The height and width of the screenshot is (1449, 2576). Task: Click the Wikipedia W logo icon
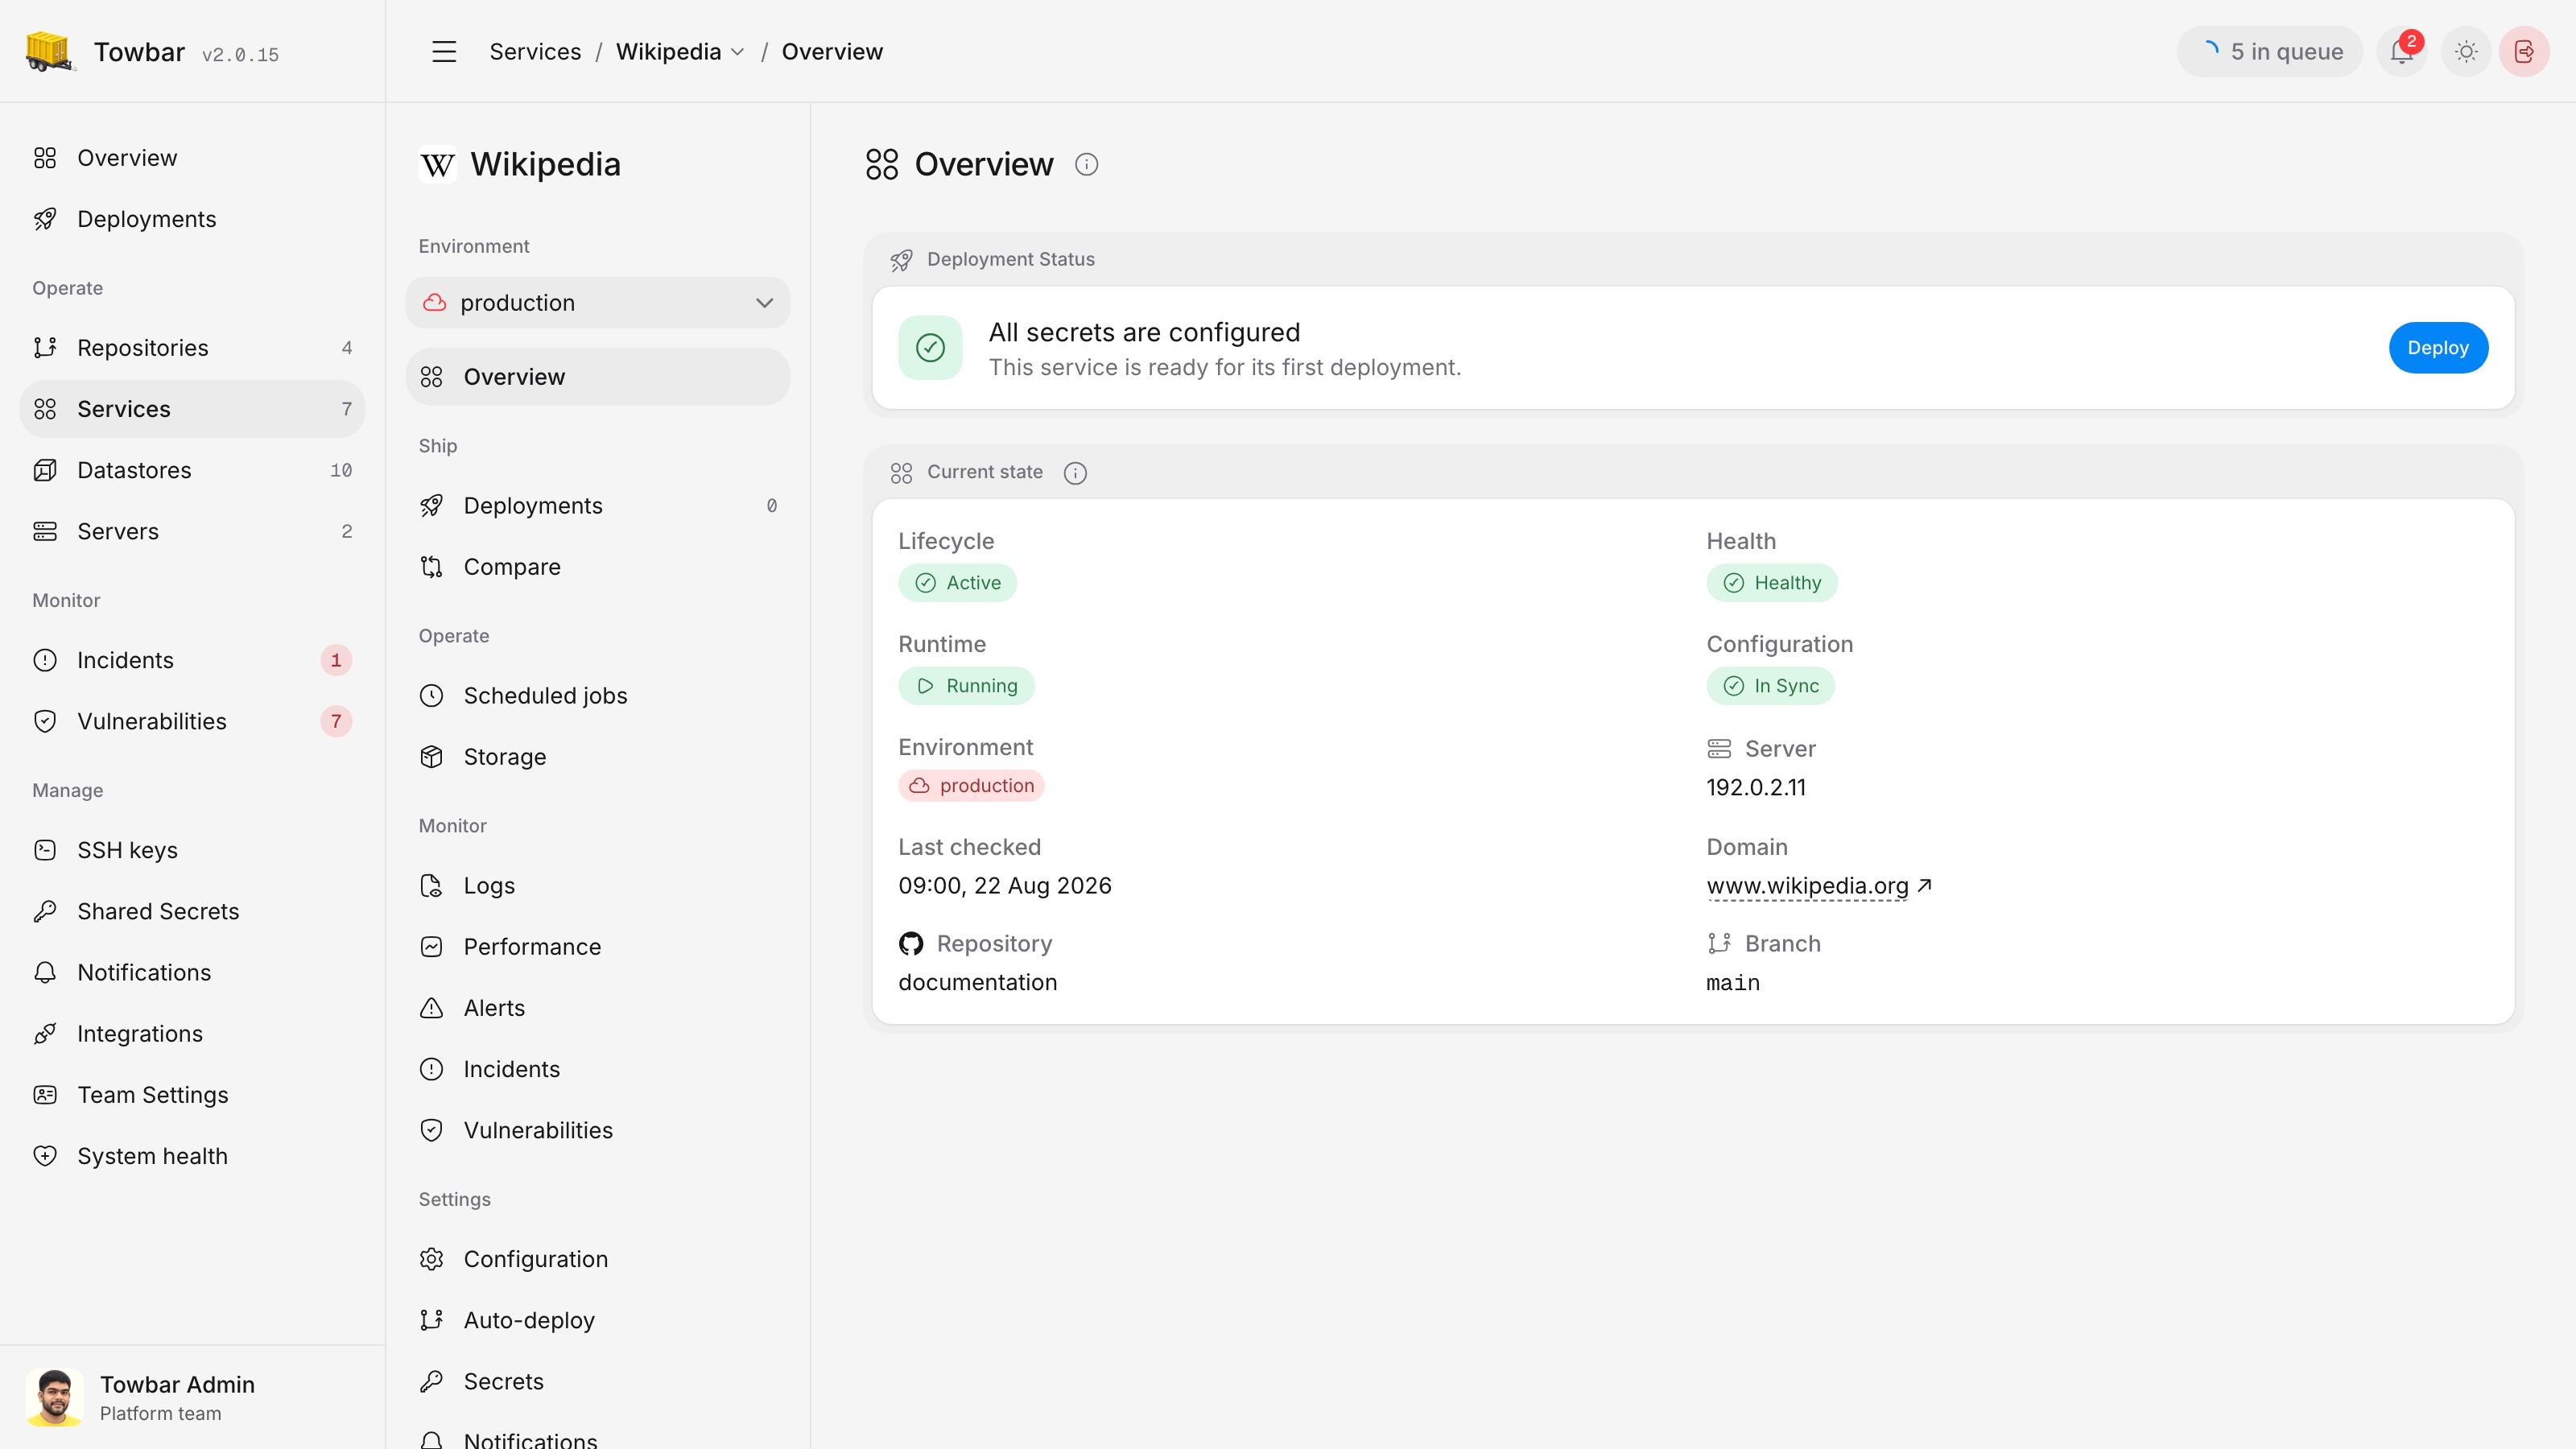437,164
